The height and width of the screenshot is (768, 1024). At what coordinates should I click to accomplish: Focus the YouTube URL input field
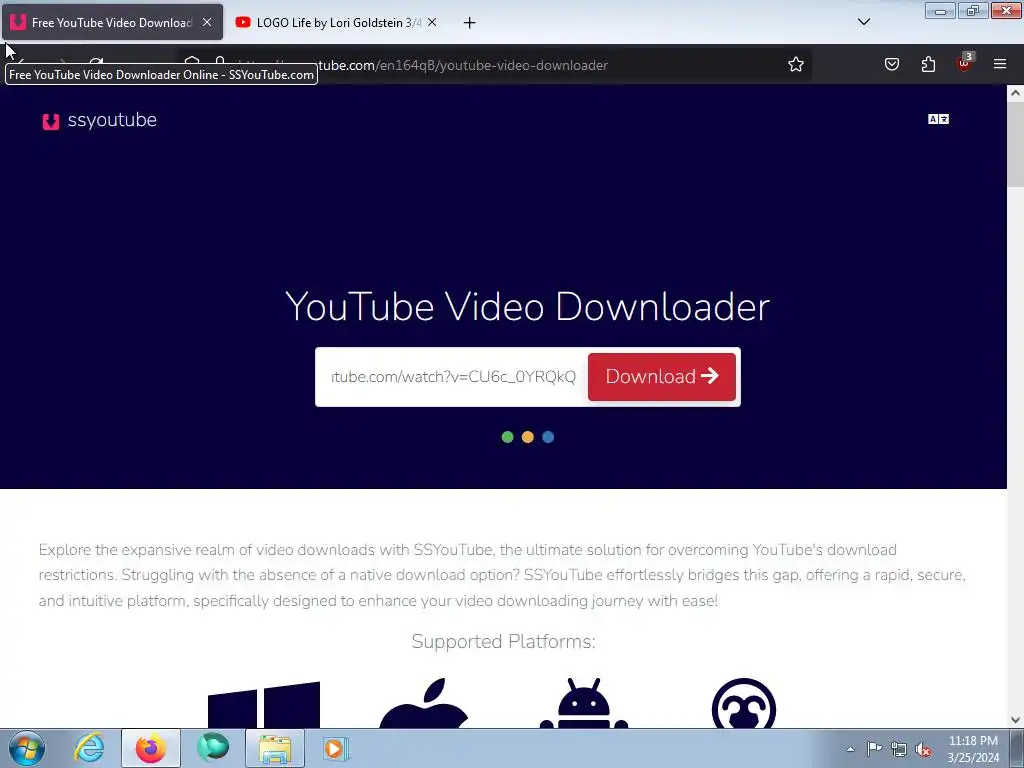pyautogui.click(x=453, y=377)
